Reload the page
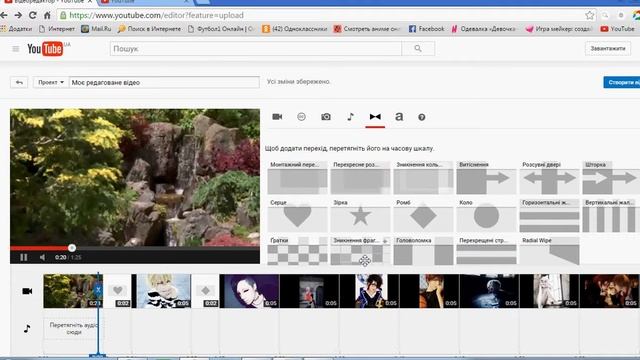 click(x=33, y=16)
